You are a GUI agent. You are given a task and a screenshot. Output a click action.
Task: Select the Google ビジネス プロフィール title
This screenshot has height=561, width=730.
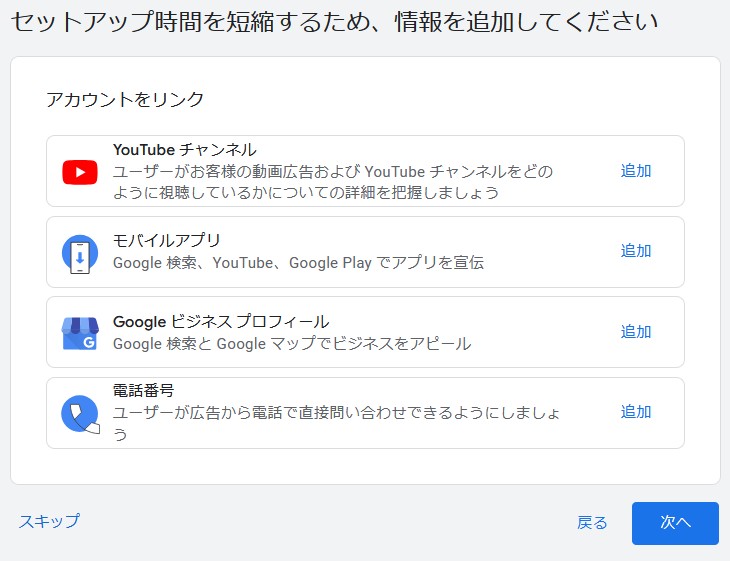coord(221,322)
